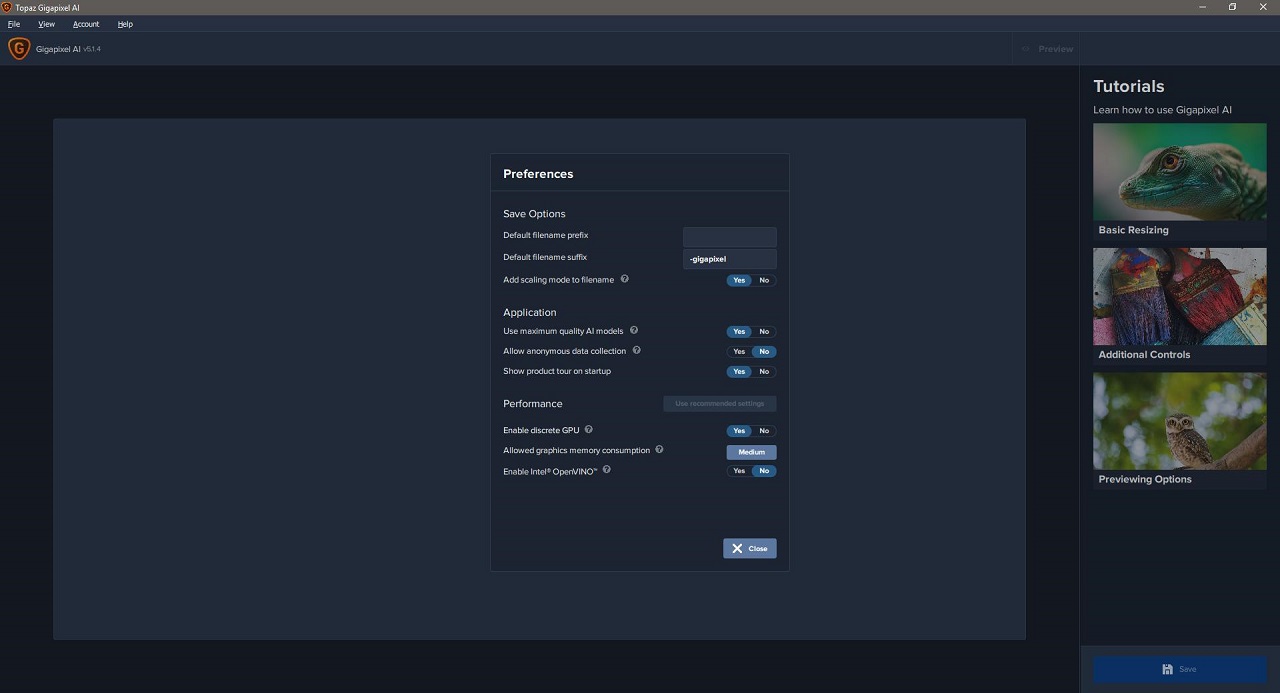Enable anonymous data collection with Yes
The width and height of the screenshot is (1280, 693).
coord(739,352)
